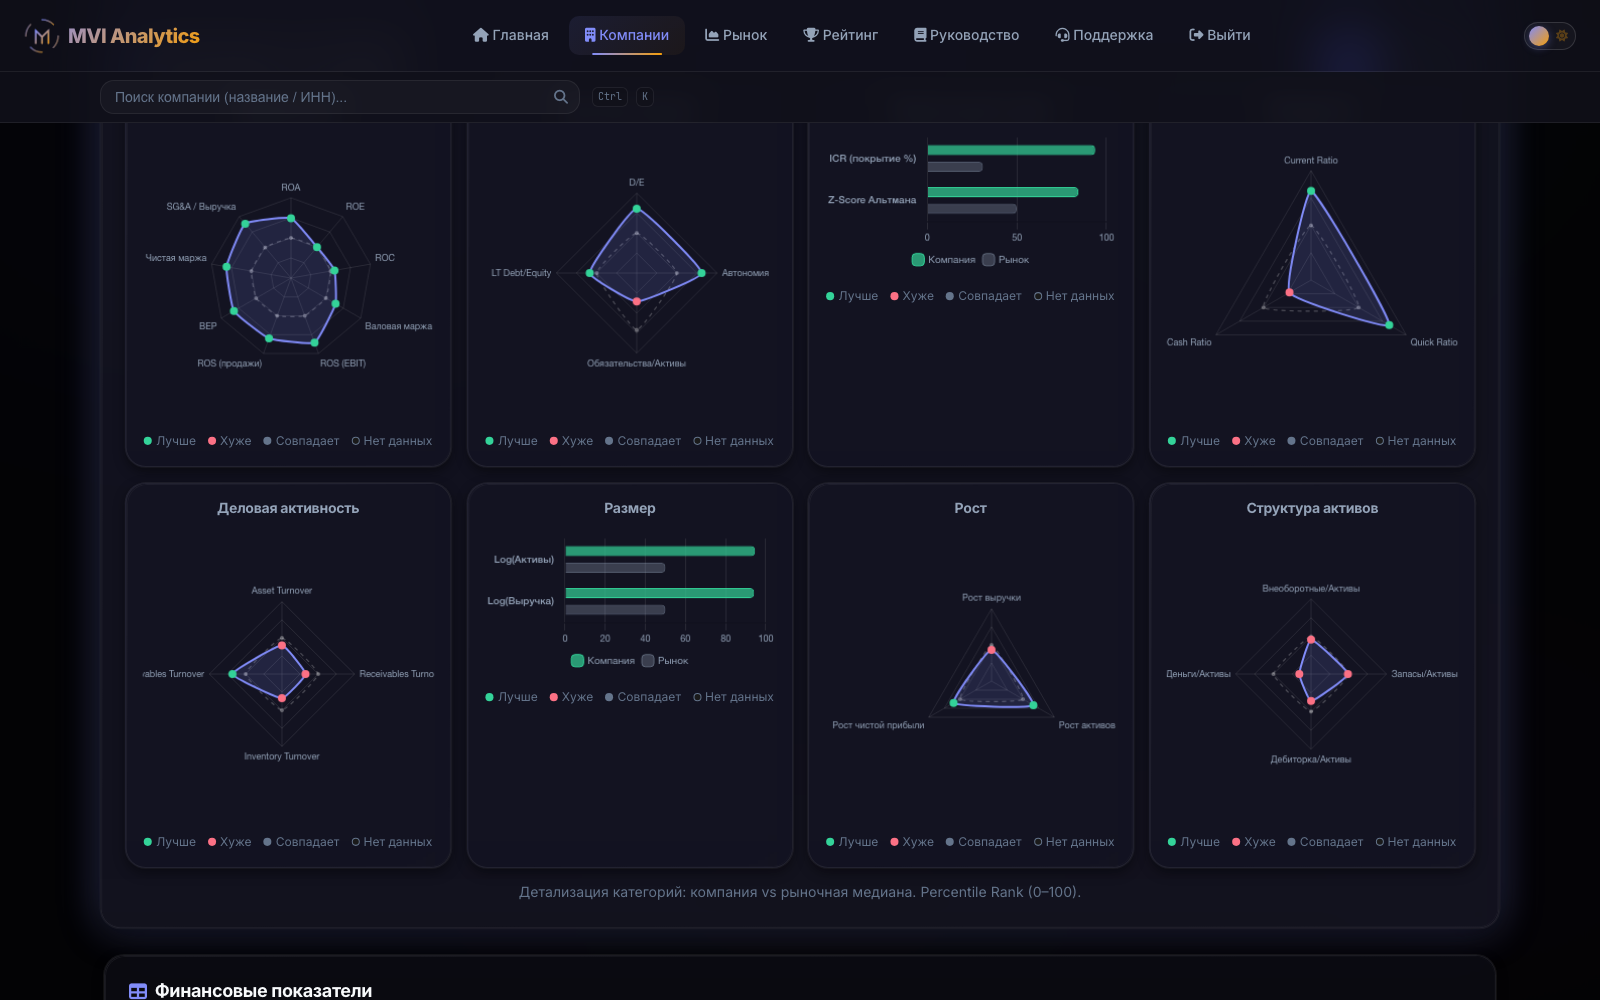Click the ROA point on profitability radar

click(x=291, y=218)
